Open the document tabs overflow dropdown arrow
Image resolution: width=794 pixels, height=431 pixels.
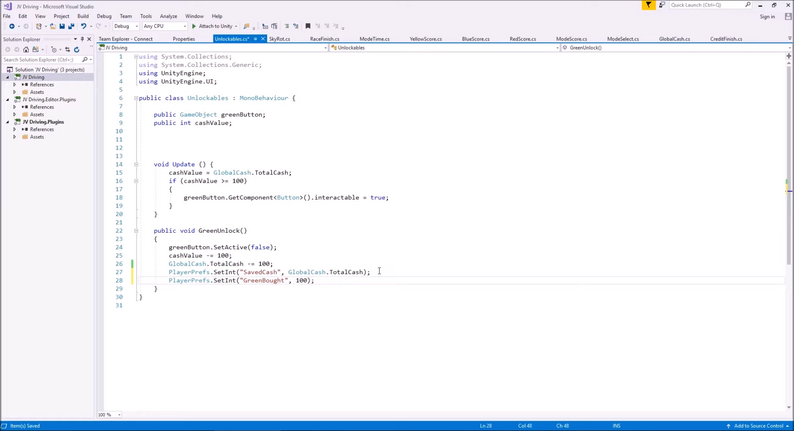pyautogui.click(x=789, y=38)
